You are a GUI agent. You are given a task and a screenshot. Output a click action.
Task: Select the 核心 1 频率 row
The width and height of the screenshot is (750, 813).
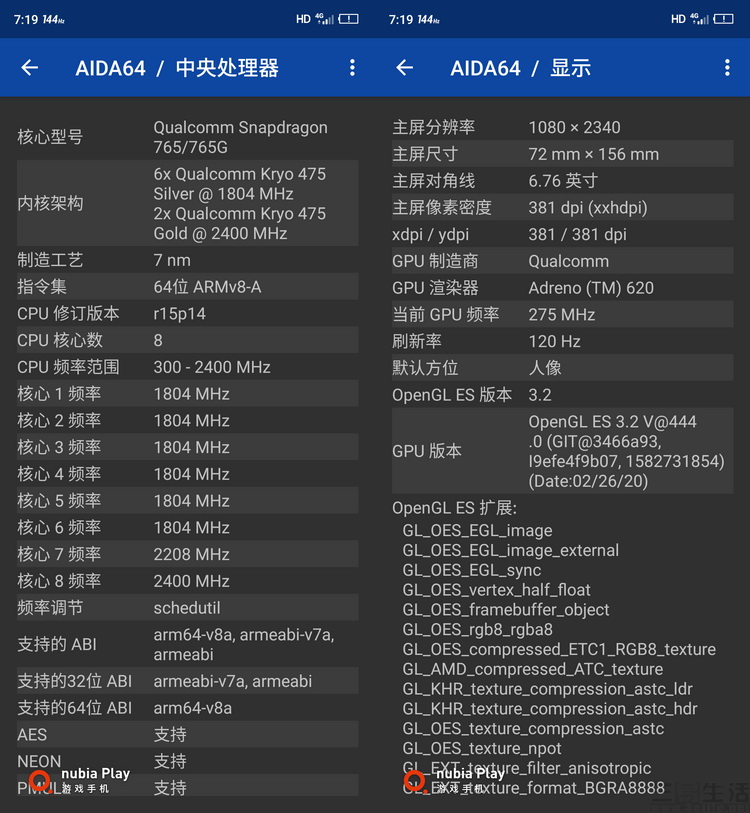(x=188, y=394)
